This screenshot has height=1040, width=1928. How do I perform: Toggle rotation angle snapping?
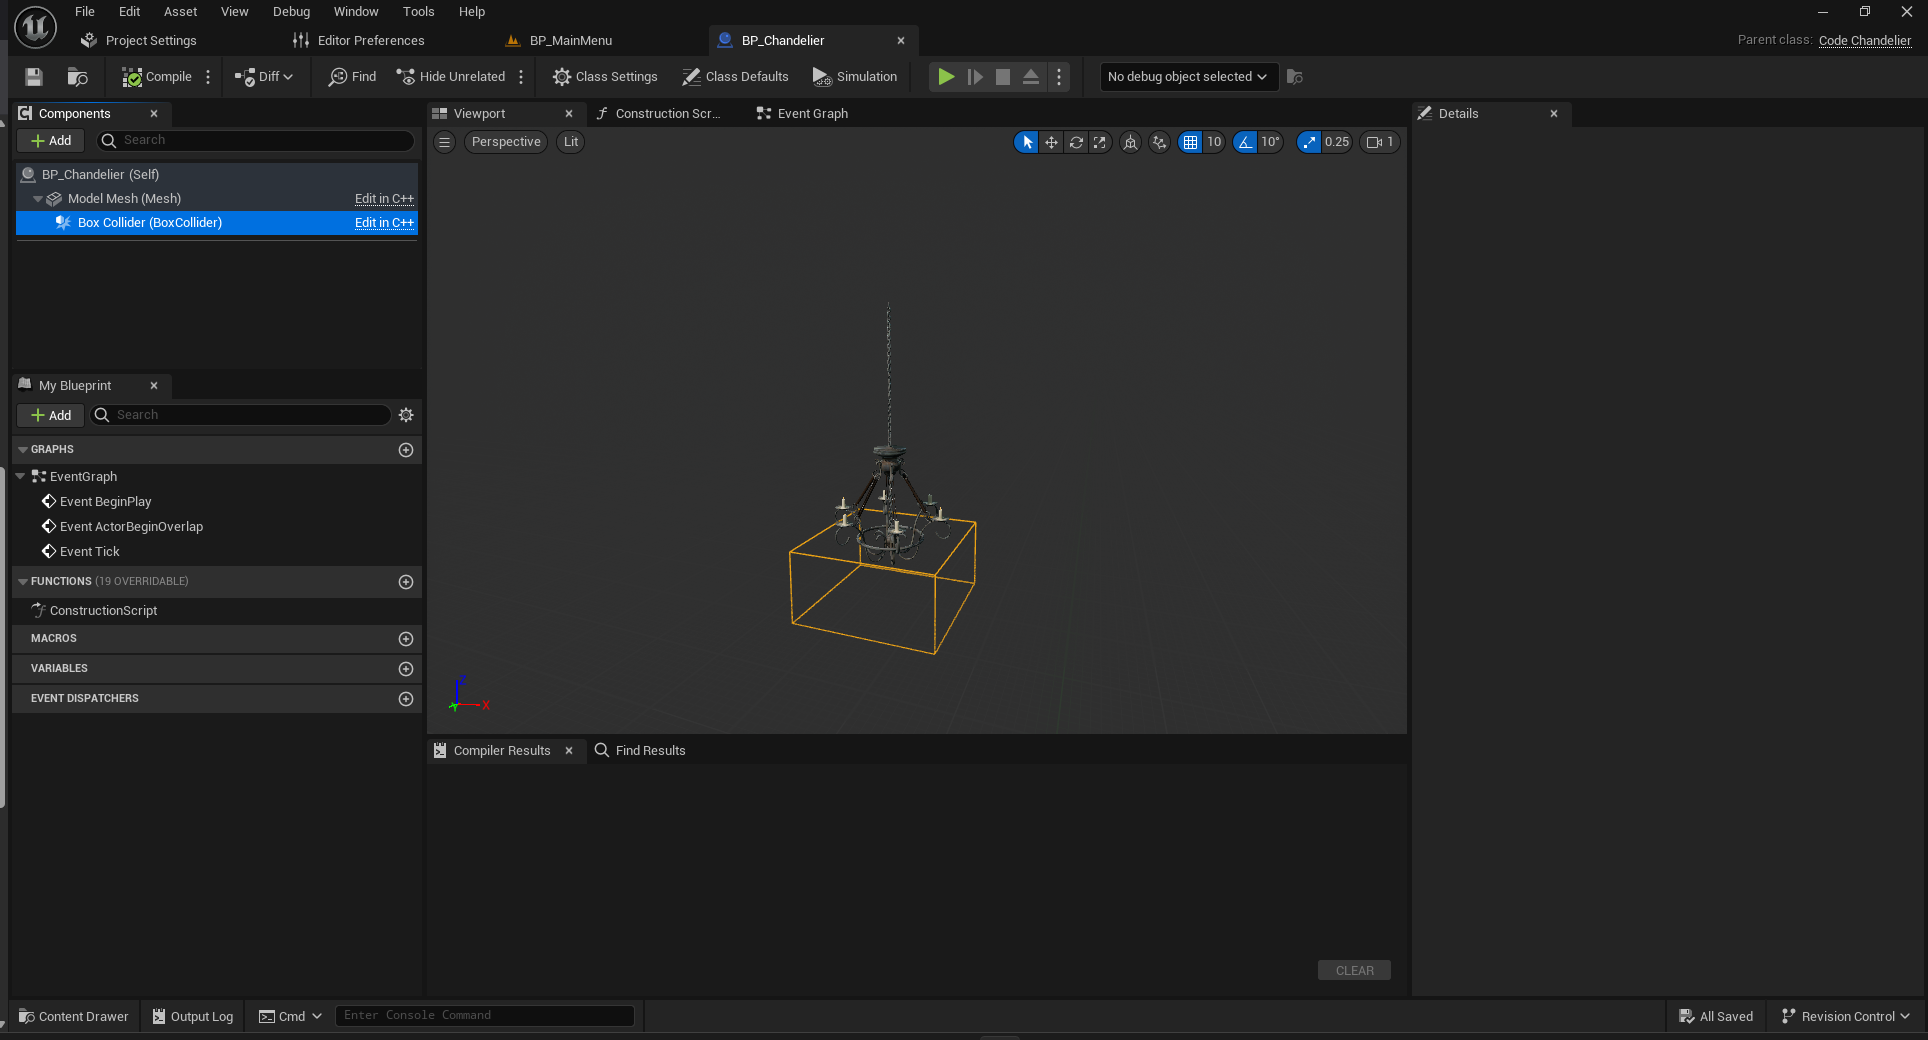[x=1245, y=142]
